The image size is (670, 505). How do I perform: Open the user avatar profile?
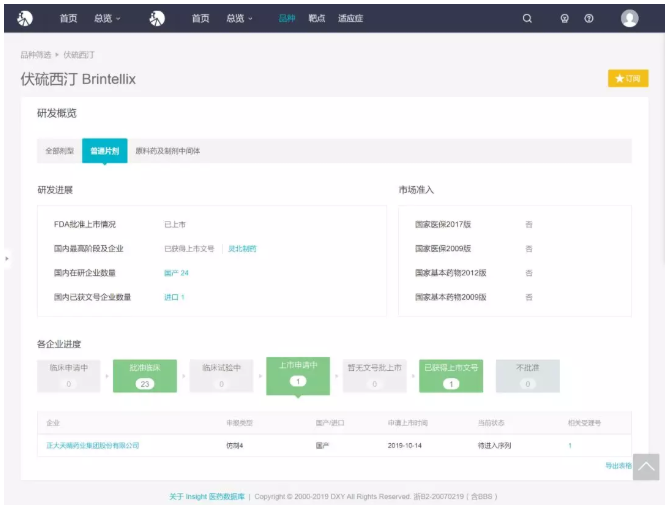coord(629,18)
